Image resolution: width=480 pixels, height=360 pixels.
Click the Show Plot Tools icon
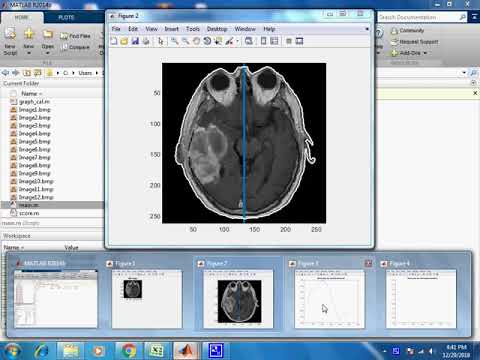(299, 41)
